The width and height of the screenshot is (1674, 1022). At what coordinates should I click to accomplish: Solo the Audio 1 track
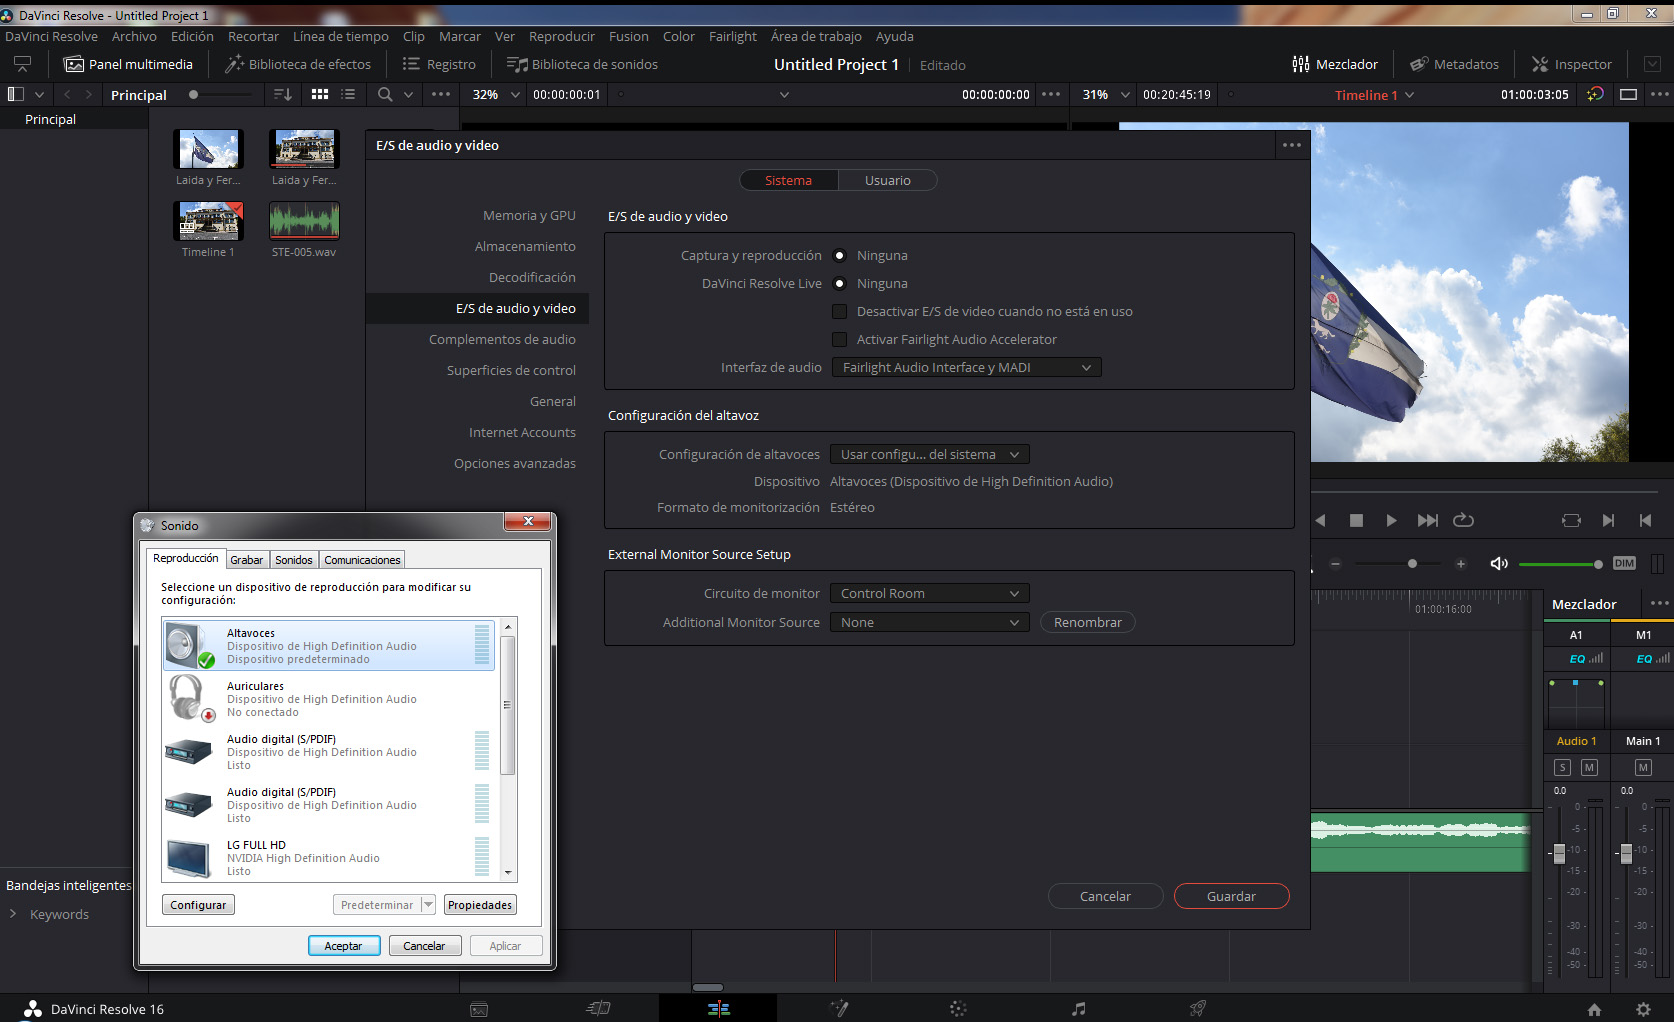(1562, 768)
